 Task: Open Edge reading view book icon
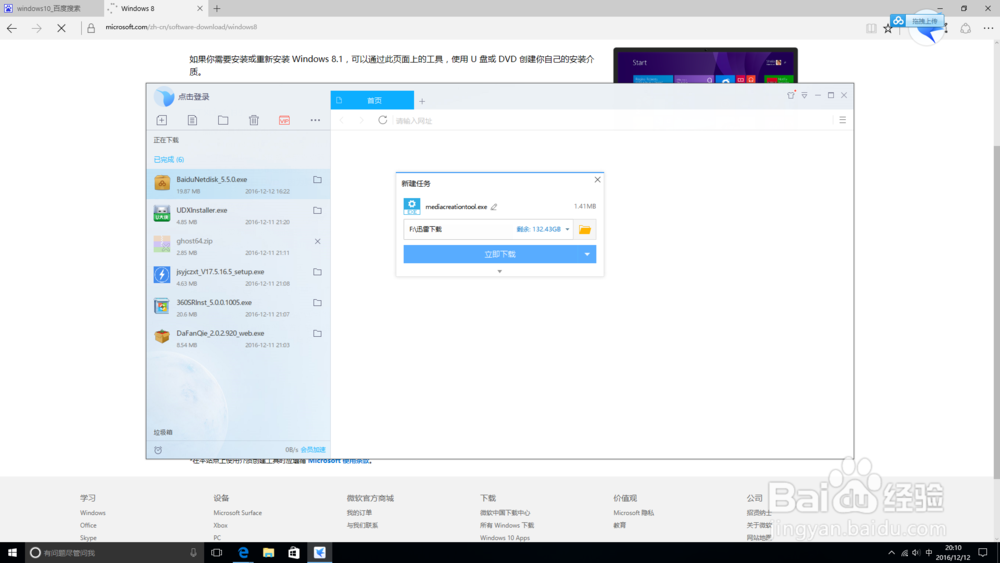coord(871,28)
